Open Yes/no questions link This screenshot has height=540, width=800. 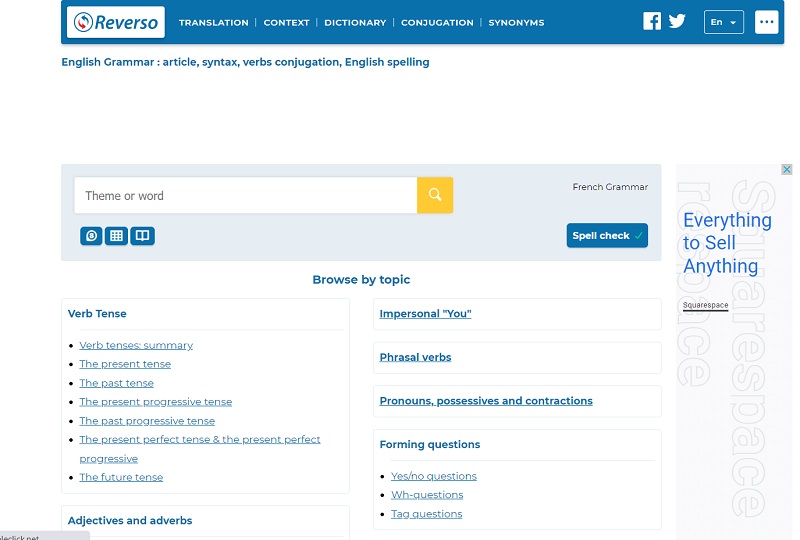click(434, 476)
